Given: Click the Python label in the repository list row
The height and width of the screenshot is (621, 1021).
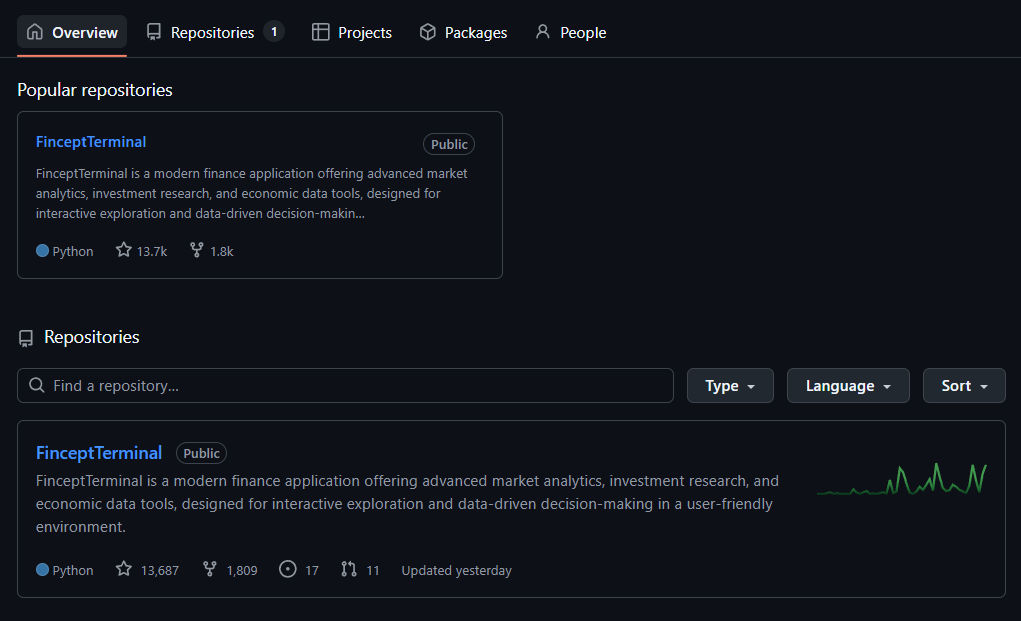Looking at the screenshot, I should (73, 571).
